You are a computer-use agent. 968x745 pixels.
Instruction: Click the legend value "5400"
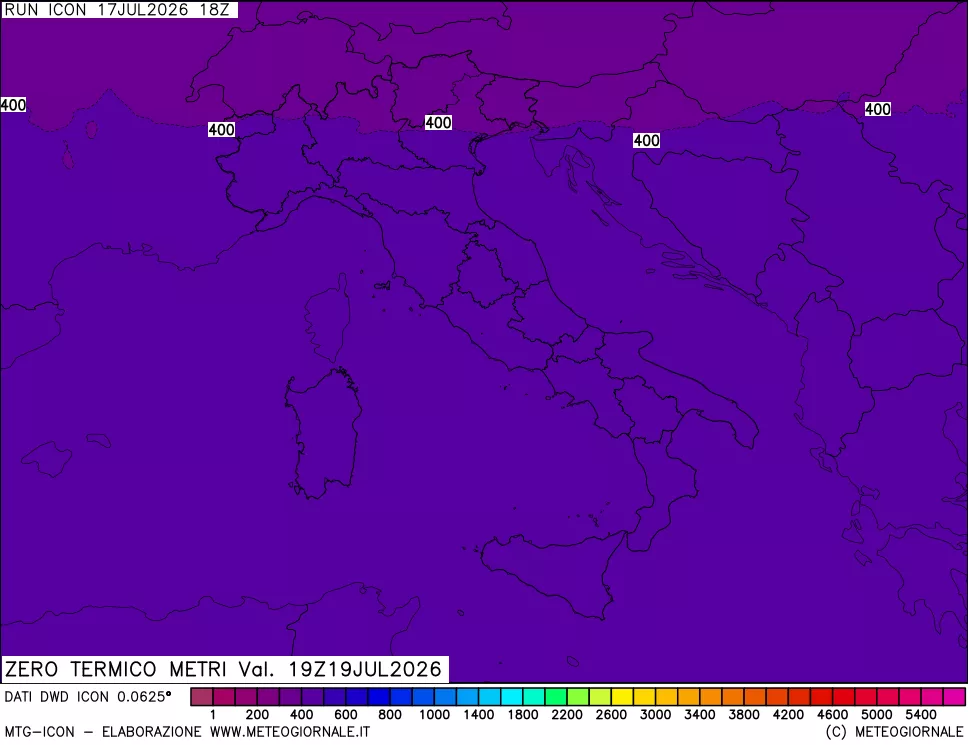(x=921, y=715)
